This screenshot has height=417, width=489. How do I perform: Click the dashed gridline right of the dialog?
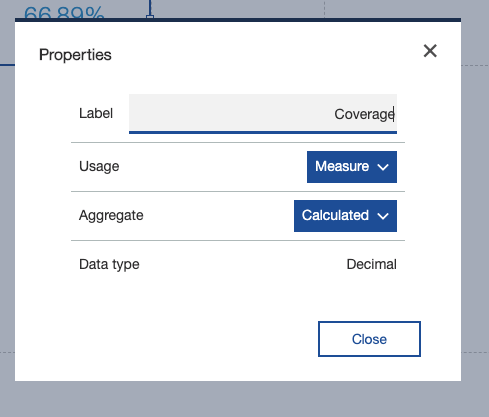475,65
